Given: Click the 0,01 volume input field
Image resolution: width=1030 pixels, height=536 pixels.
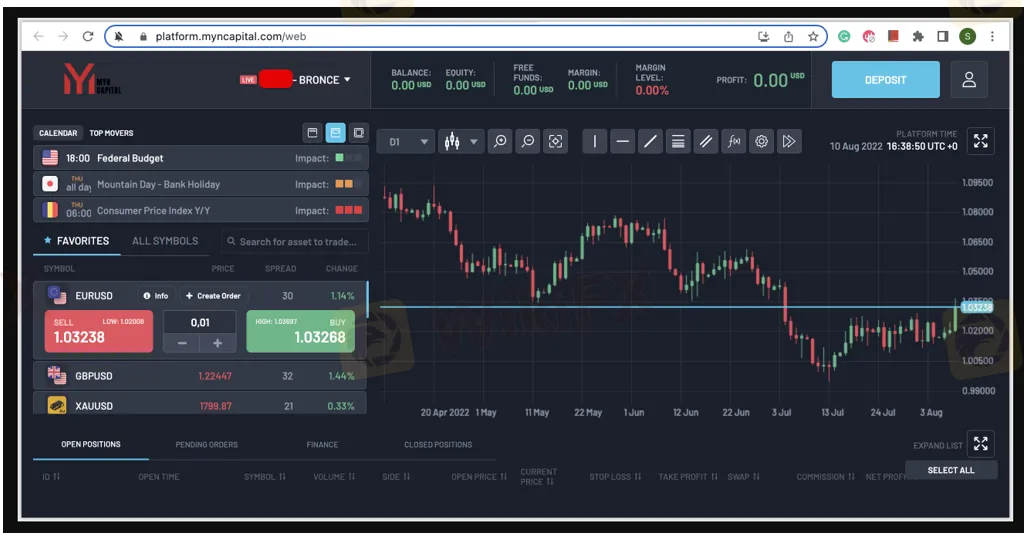Looking at the screenshot, I should (x=200, y=323).
